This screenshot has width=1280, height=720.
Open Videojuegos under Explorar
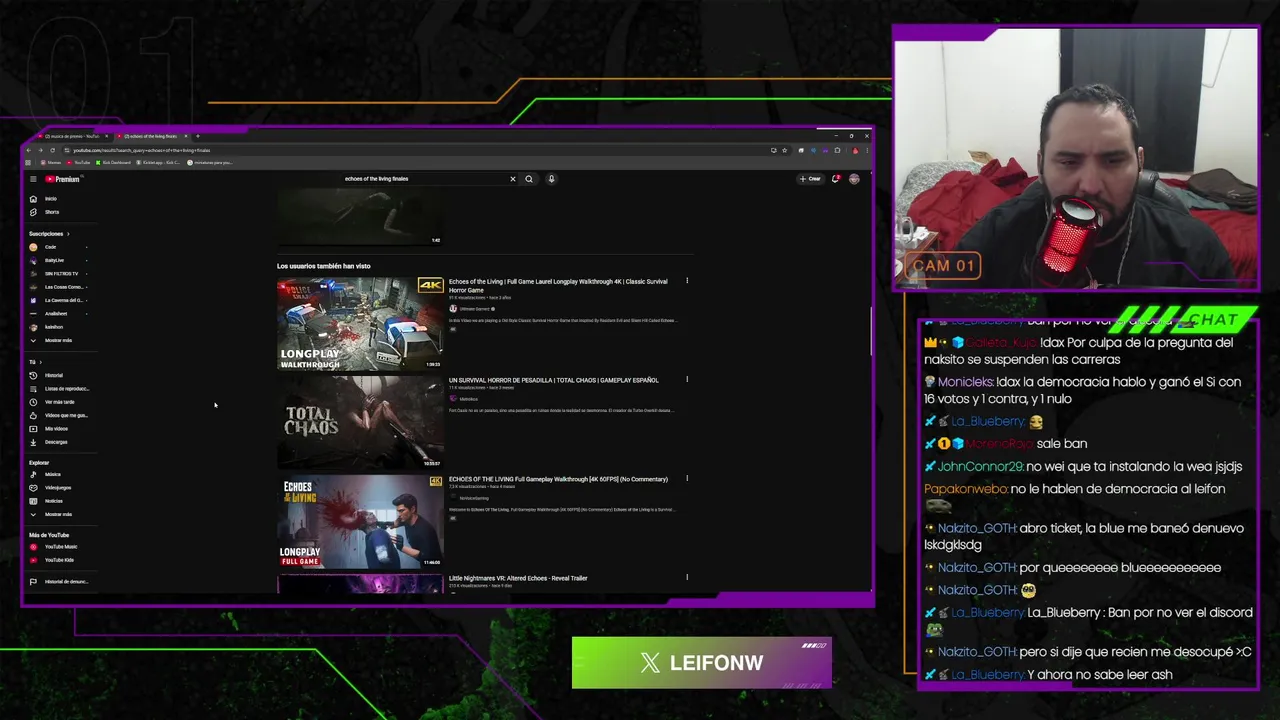tap(58, 488)
